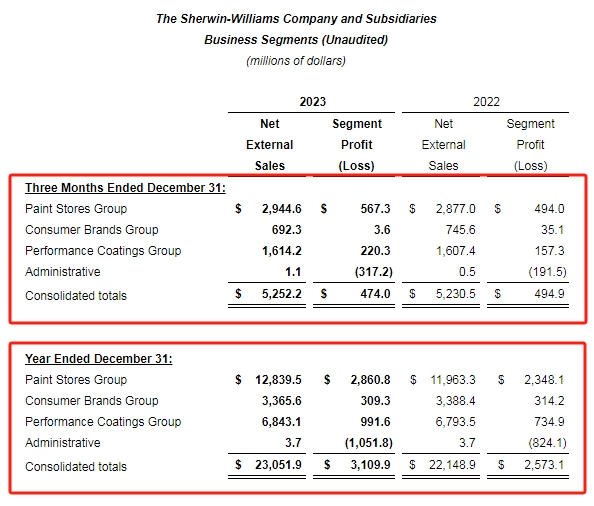Select 'Business Segments (Unaudited)' subtitle
The image size is (594, 506).
tap(296, 40)
